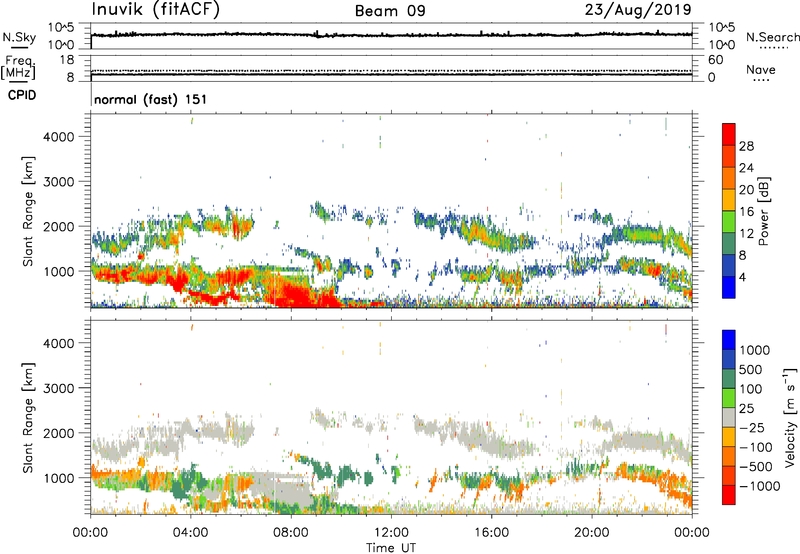This screenshot has height=554, width=800.
Task: Click the 'N.Sky' legend label
Action: [x=19, y=37]
